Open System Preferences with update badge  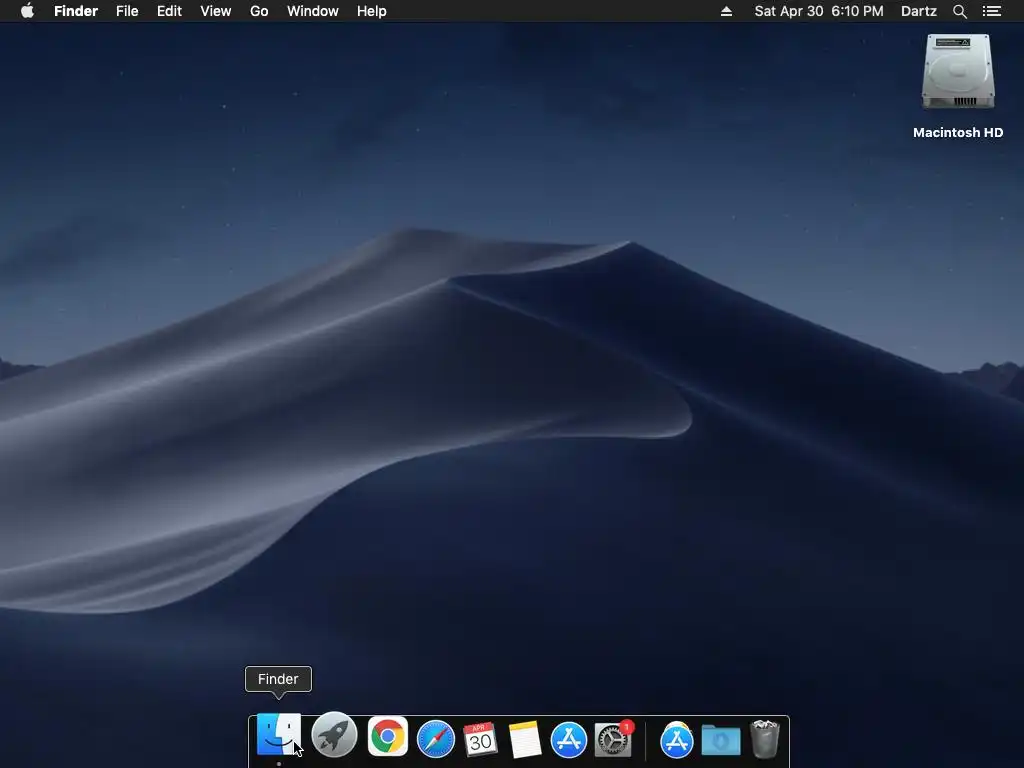613,739
